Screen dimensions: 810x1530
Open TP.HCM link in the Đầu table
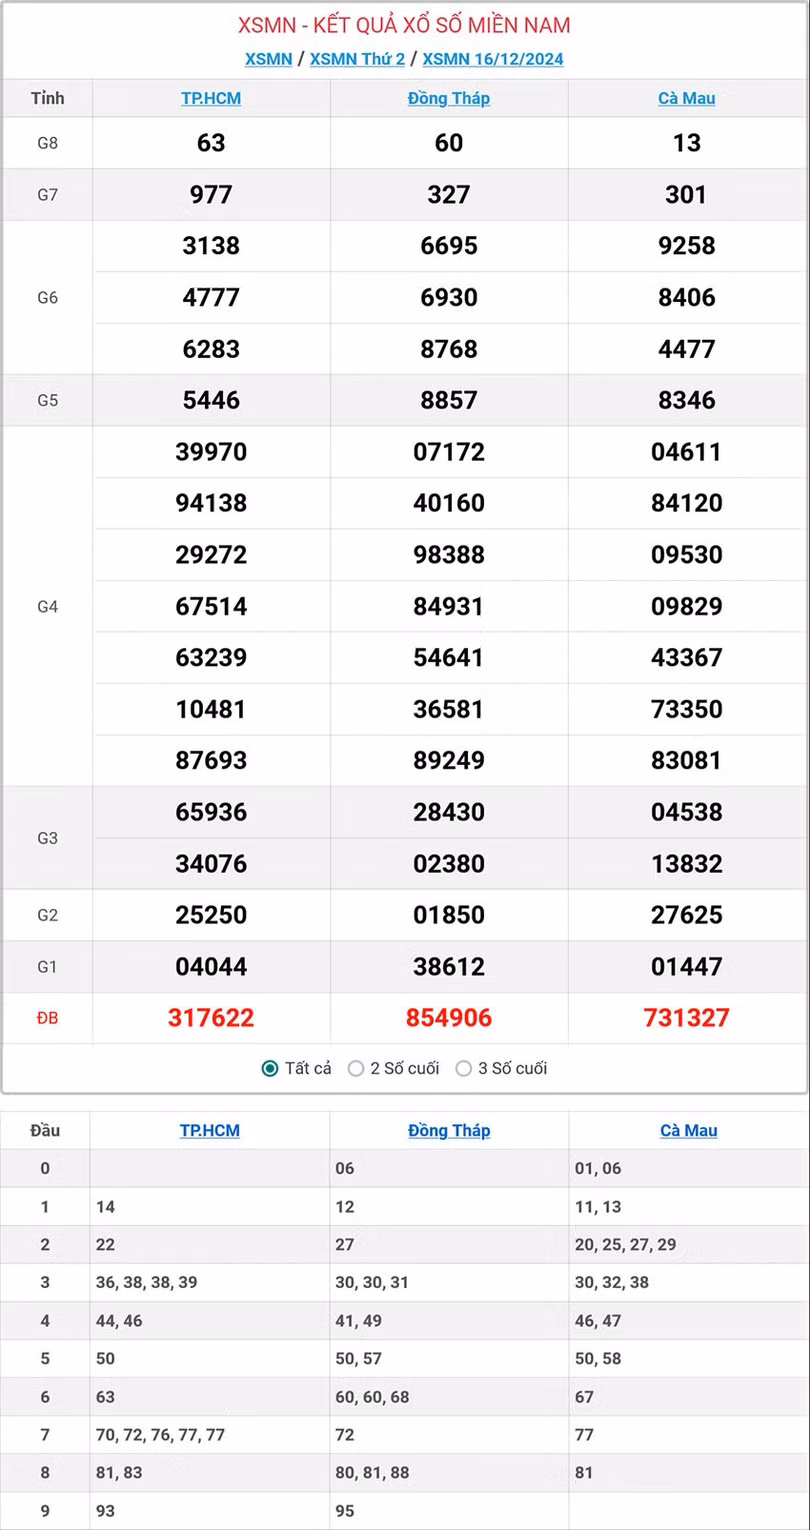[210, 1131]
